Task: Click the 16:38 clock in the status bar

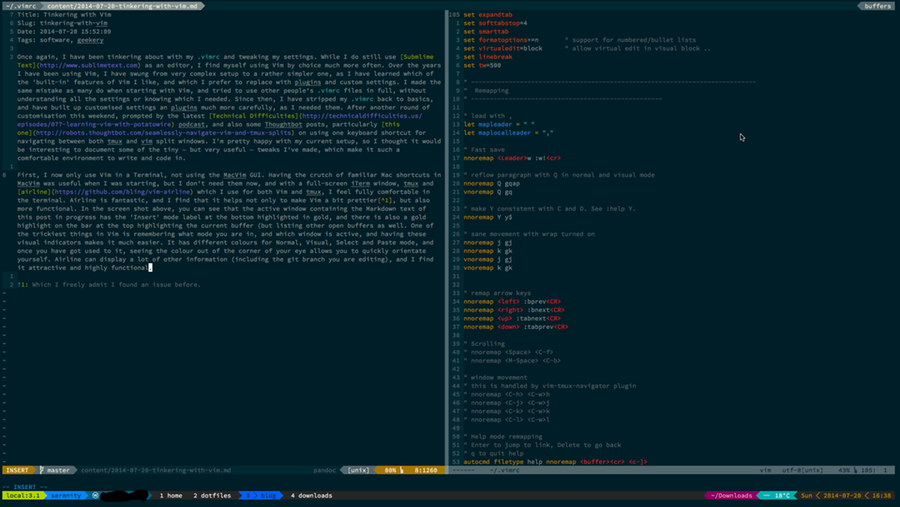Action: pyautogui.click(x=883, y=495)
